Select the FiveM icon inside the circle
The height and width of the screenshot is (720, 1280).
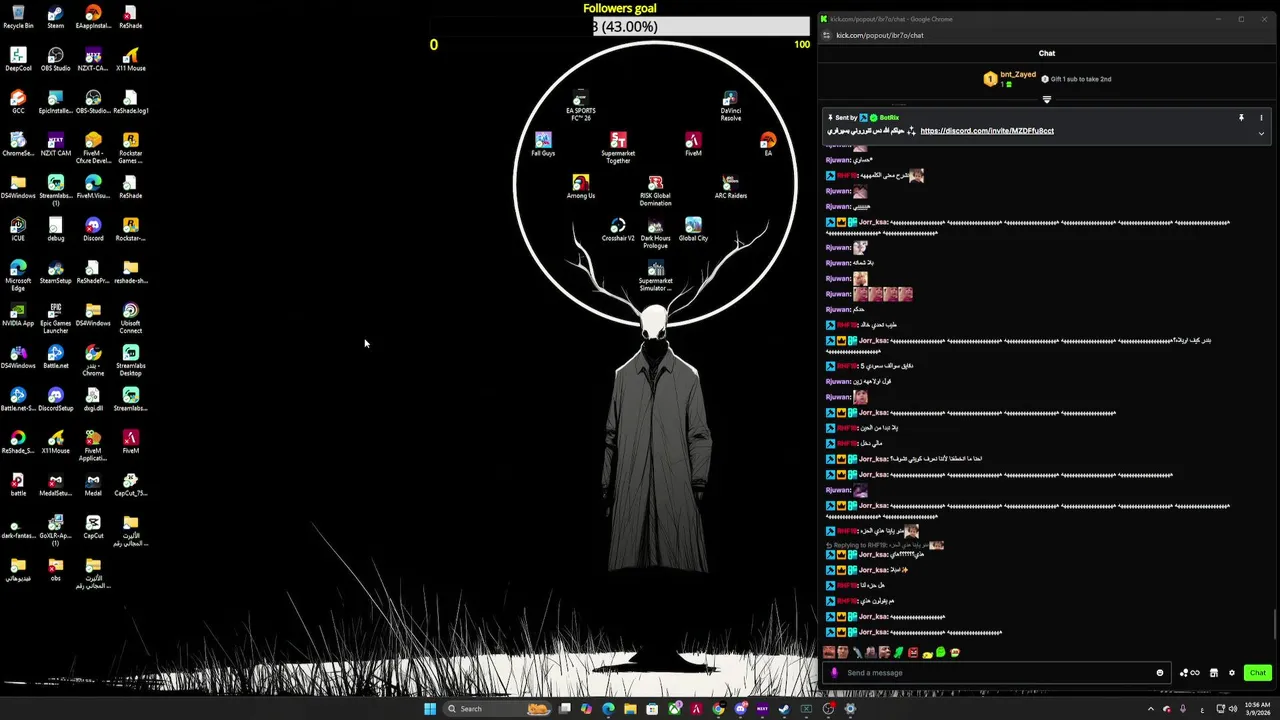tap(693, 145)
